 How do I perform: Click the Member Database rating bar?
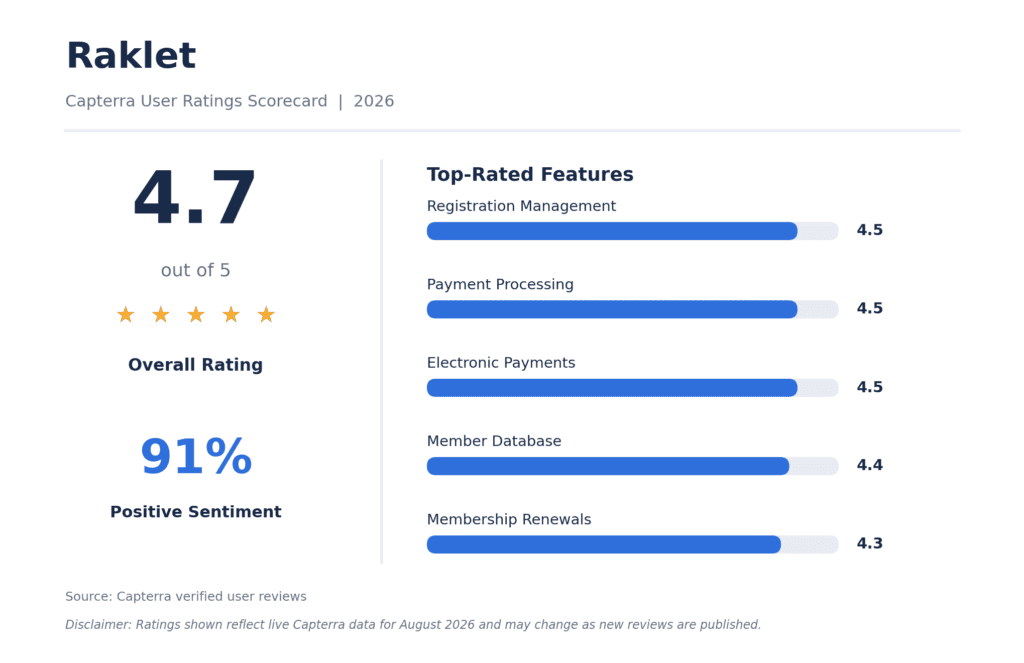[x=632, y=466]
